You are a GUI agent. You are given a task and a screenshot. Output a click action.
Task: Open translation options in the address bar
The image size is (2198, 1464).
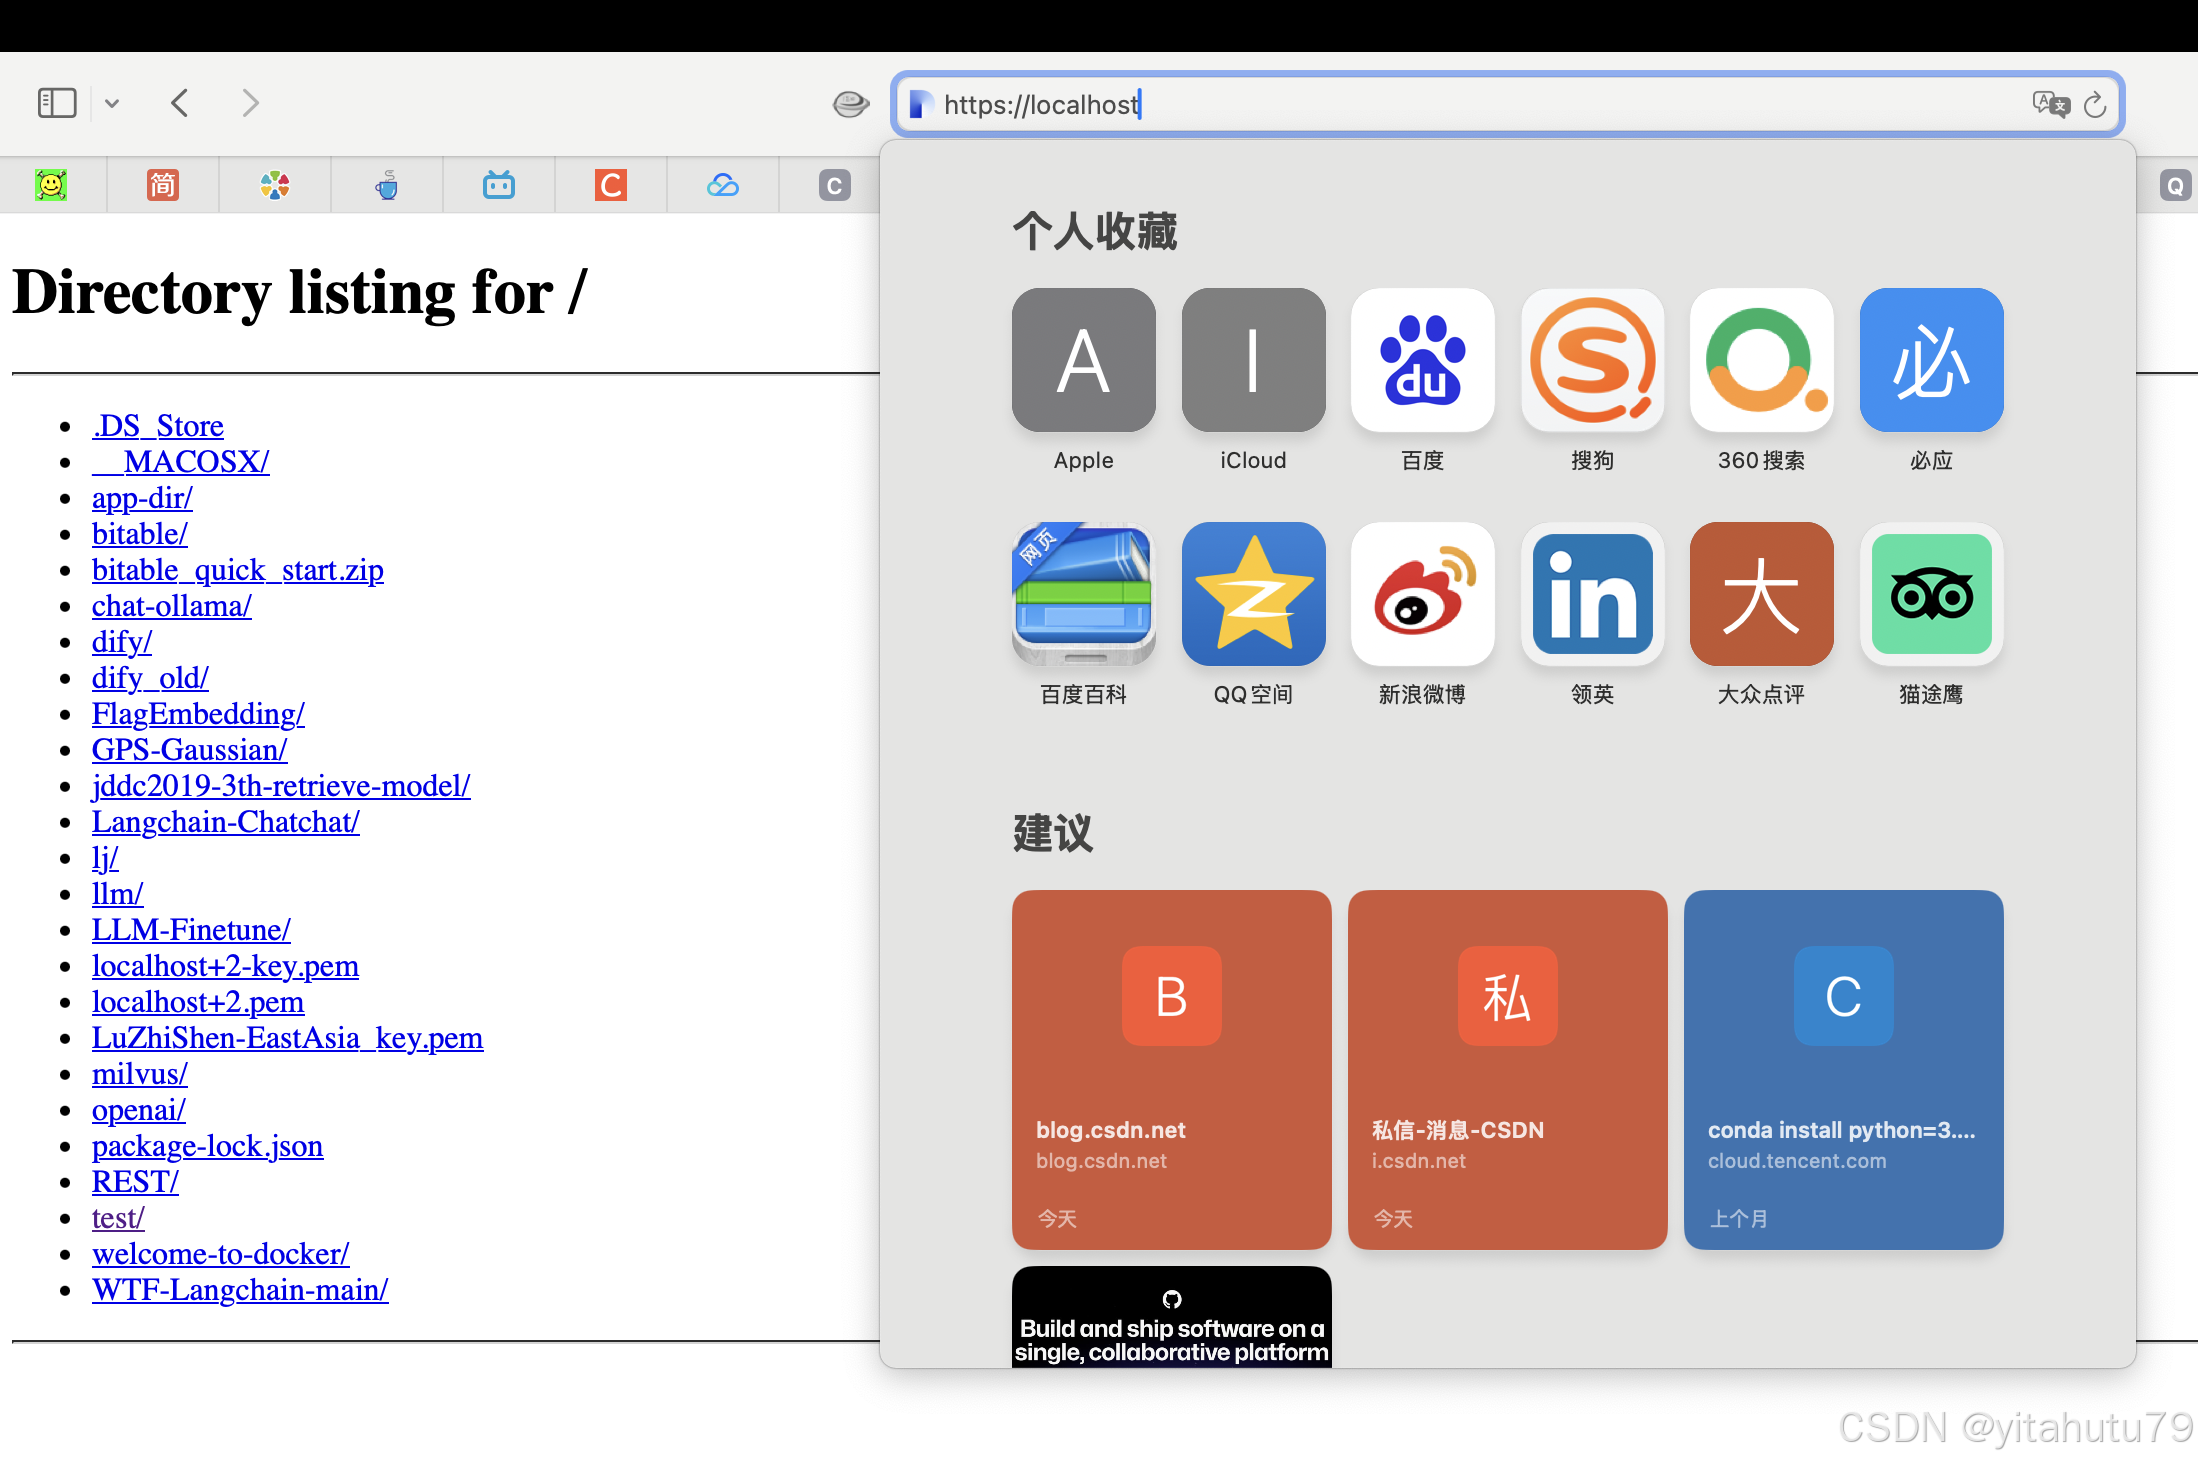point(2051,104)
